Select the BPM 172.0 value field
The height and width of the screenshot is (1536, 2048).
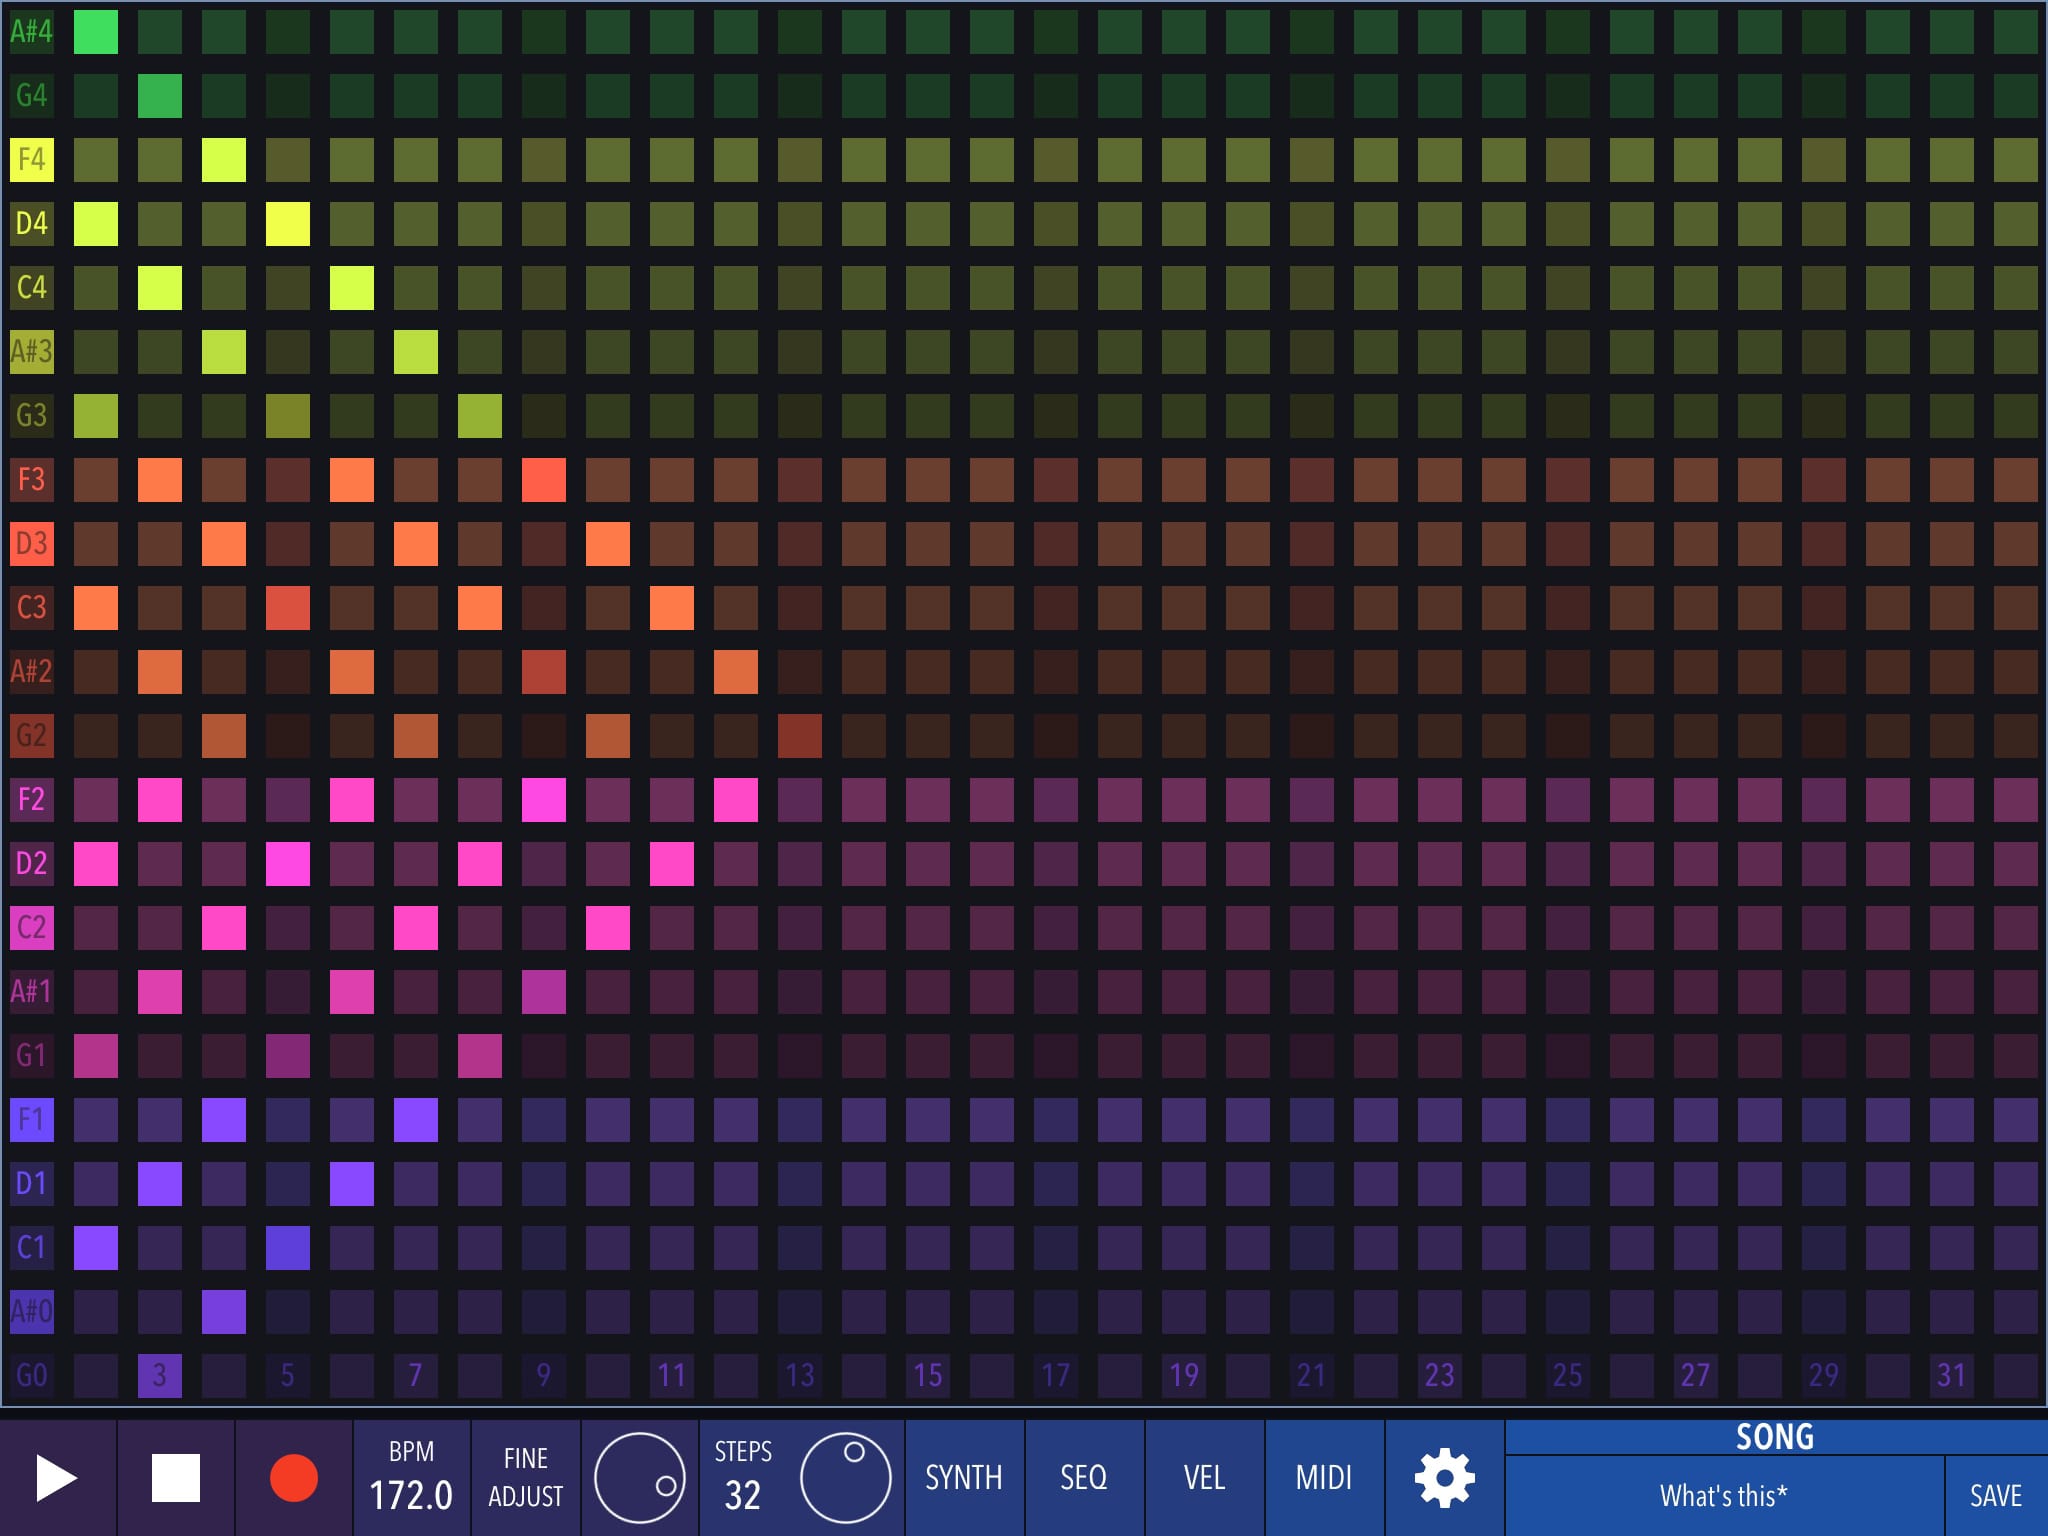tap(411, 1478)
